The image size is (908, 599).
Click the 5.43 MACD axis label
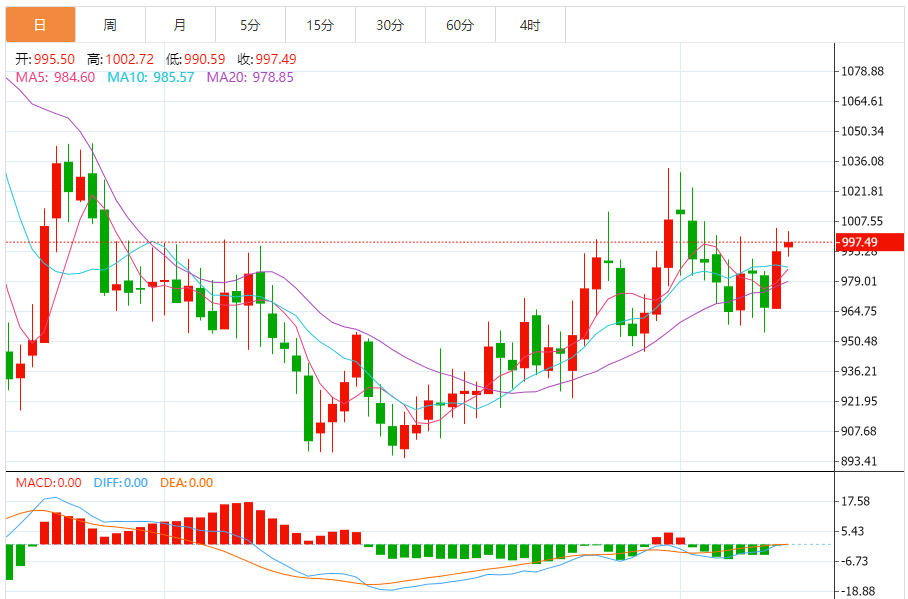click(x=853, y=531)
